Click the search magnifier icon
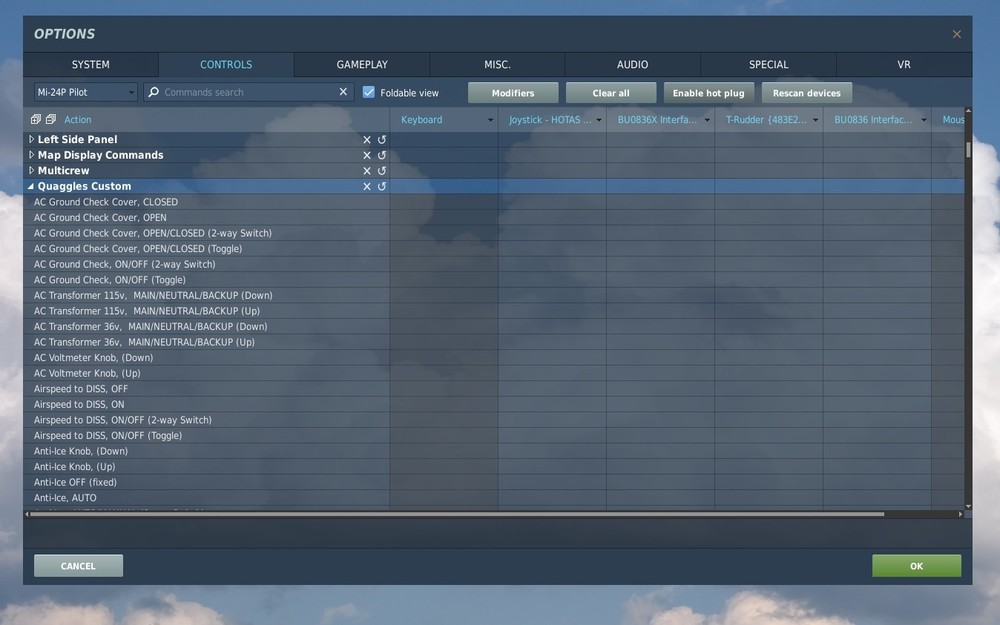Screen dimensions: 1000x625 click(x=153, y=92)
